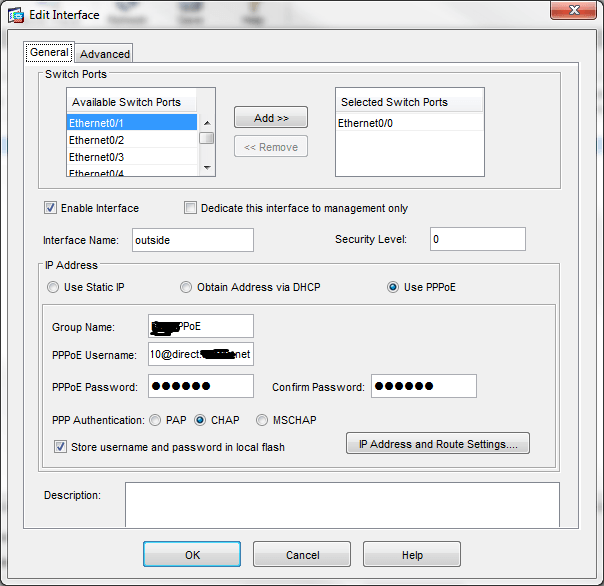Choose the Use Static IP option
Screen dimensions: 604x586
(x=53, y=287)
